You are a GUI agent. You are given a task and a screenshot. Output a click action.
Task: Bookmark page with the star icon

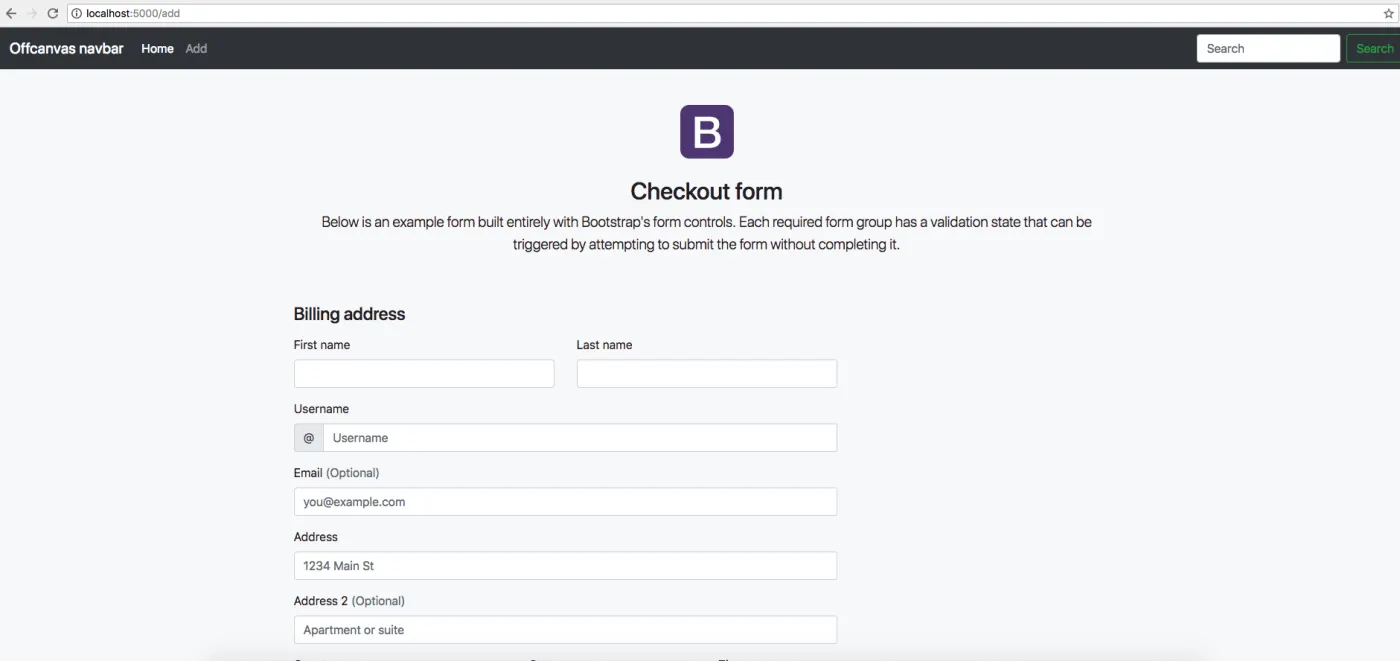pyautogui.click(x=1388, y=14)
